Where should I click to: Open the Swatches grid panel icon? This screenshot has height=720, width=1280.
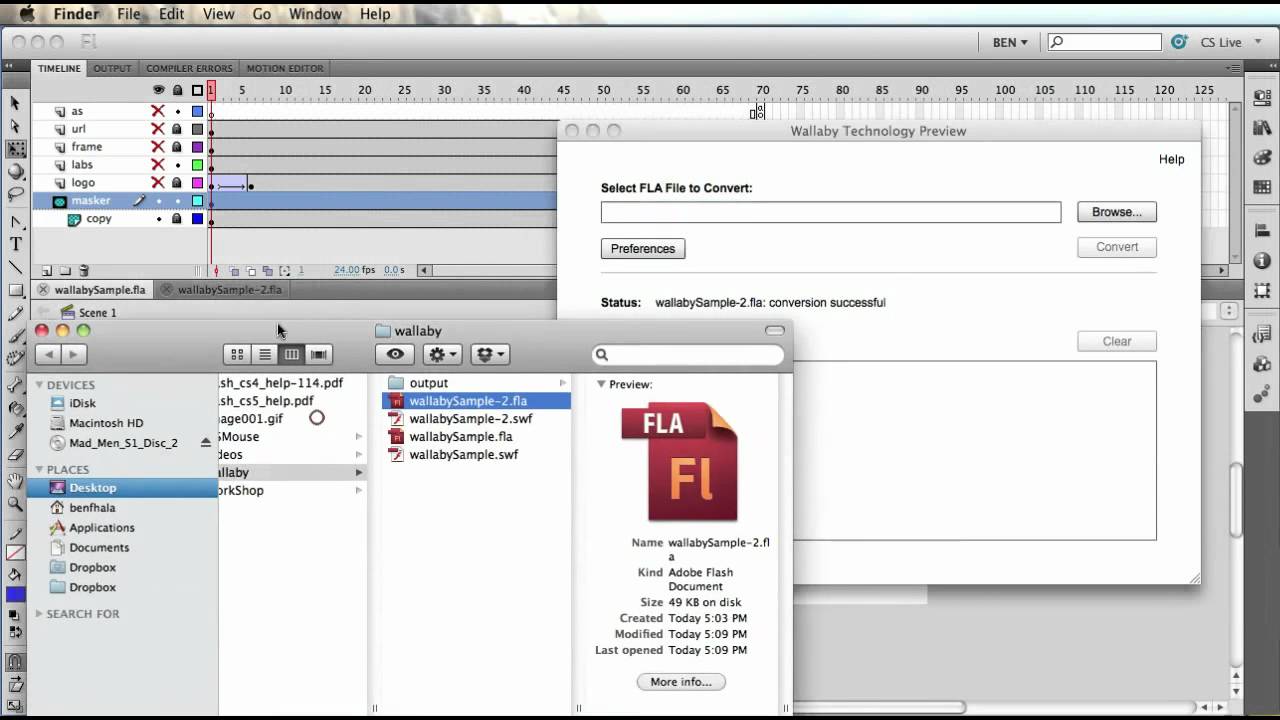coord(1262,187)
